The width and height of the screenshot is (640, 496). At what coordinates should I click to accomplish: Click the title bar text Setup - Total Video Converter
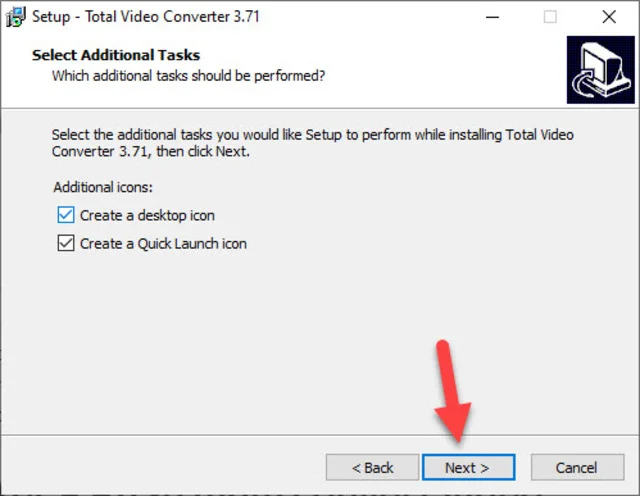coord(146,17)
